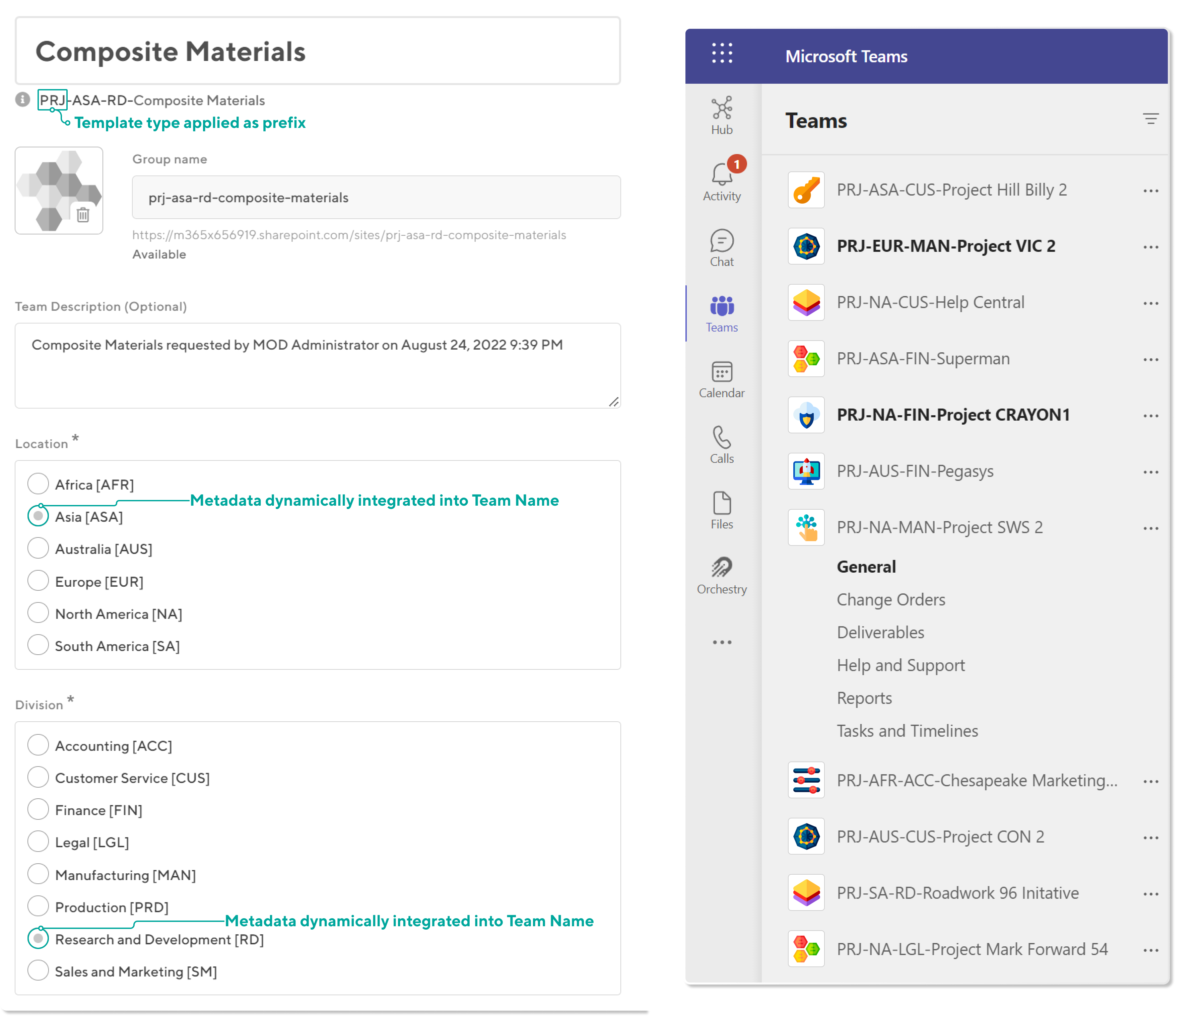Open the Reports channel
This screenshot has width=1200, height=1016.
[864, 697]
